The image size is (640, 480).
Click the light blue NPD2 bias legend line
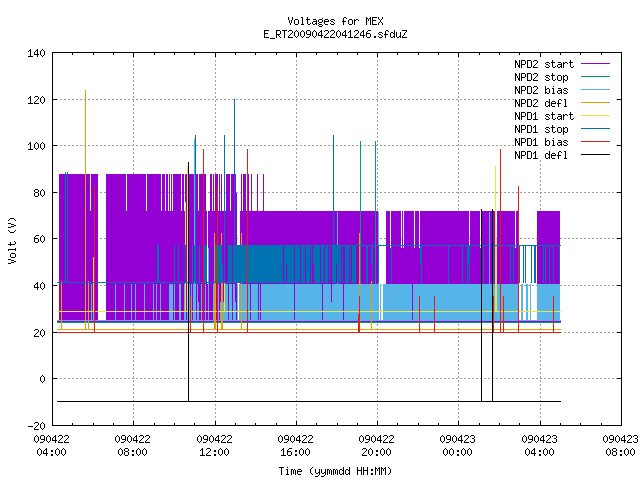596,89
